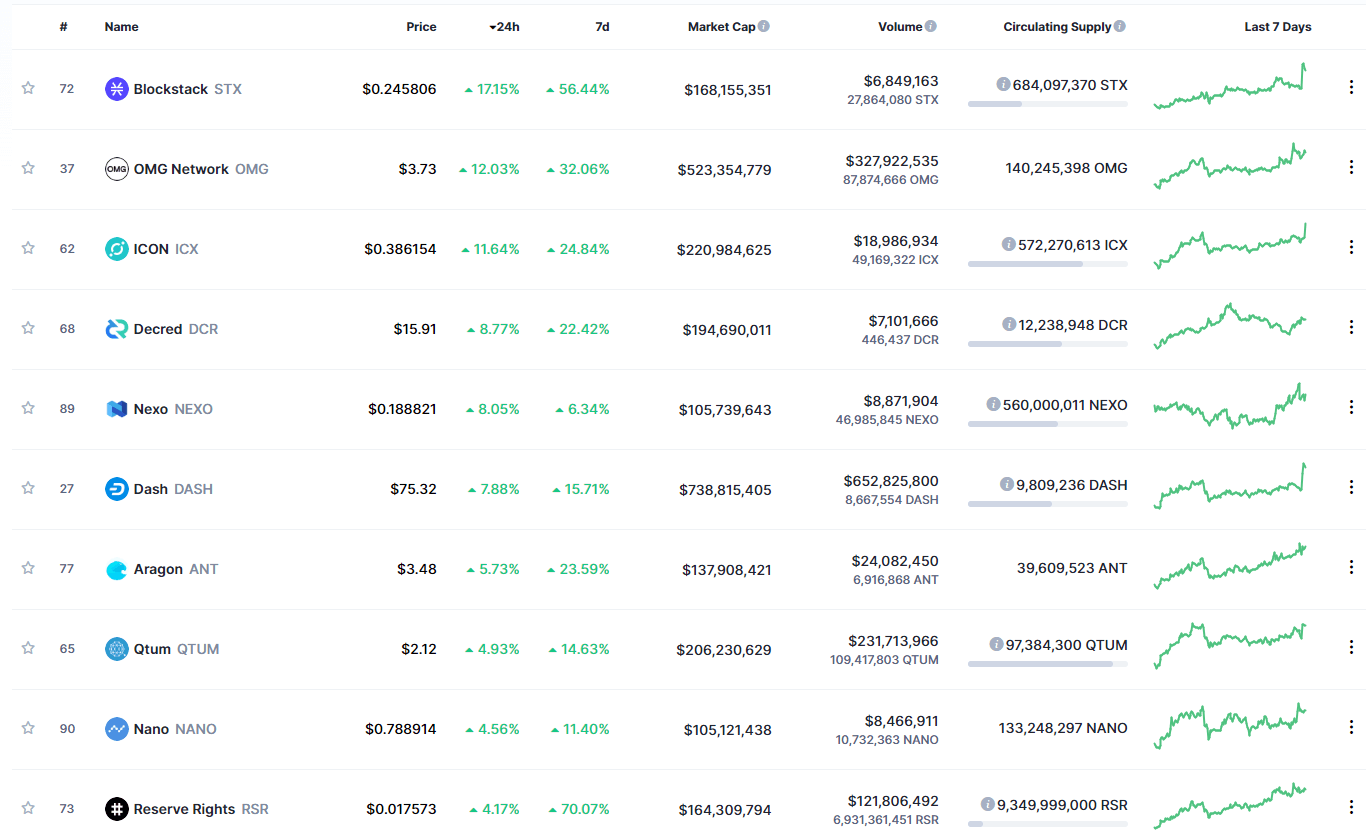Click info icon beside Reserve Rights supply
This screenshot has height=838, width=1366.
pos(987,805)
